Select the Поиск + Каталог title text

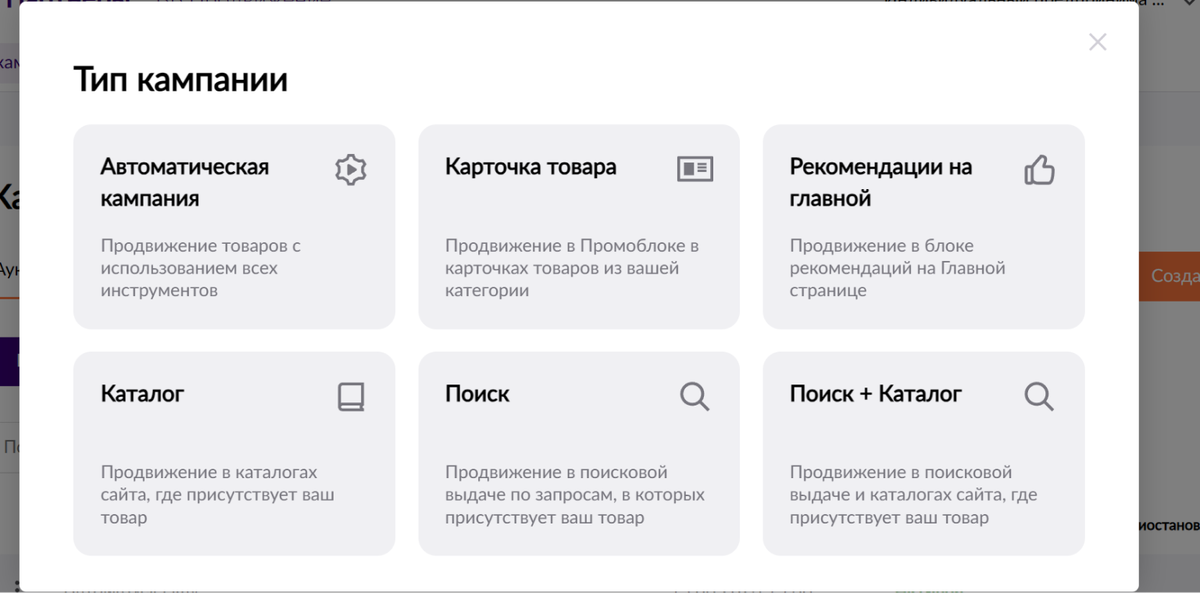(x=876, y=394)
